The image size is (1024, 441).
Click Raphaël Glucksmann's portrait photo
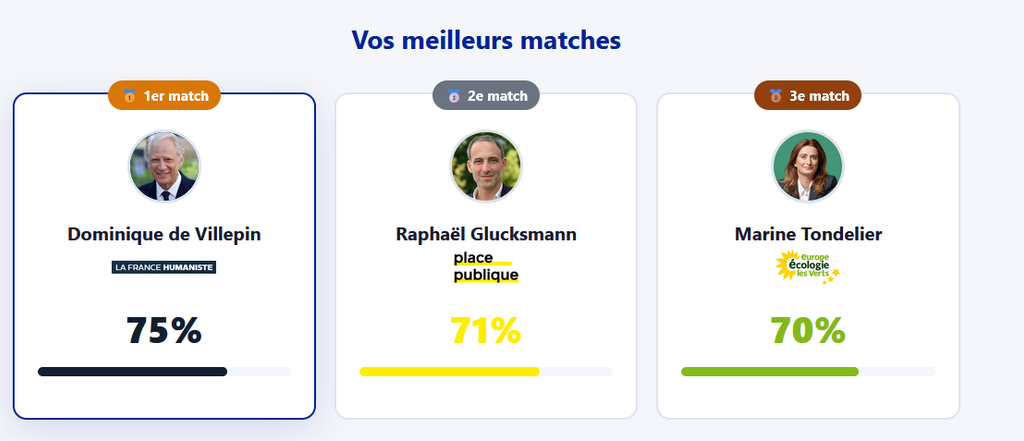(486, 166)
